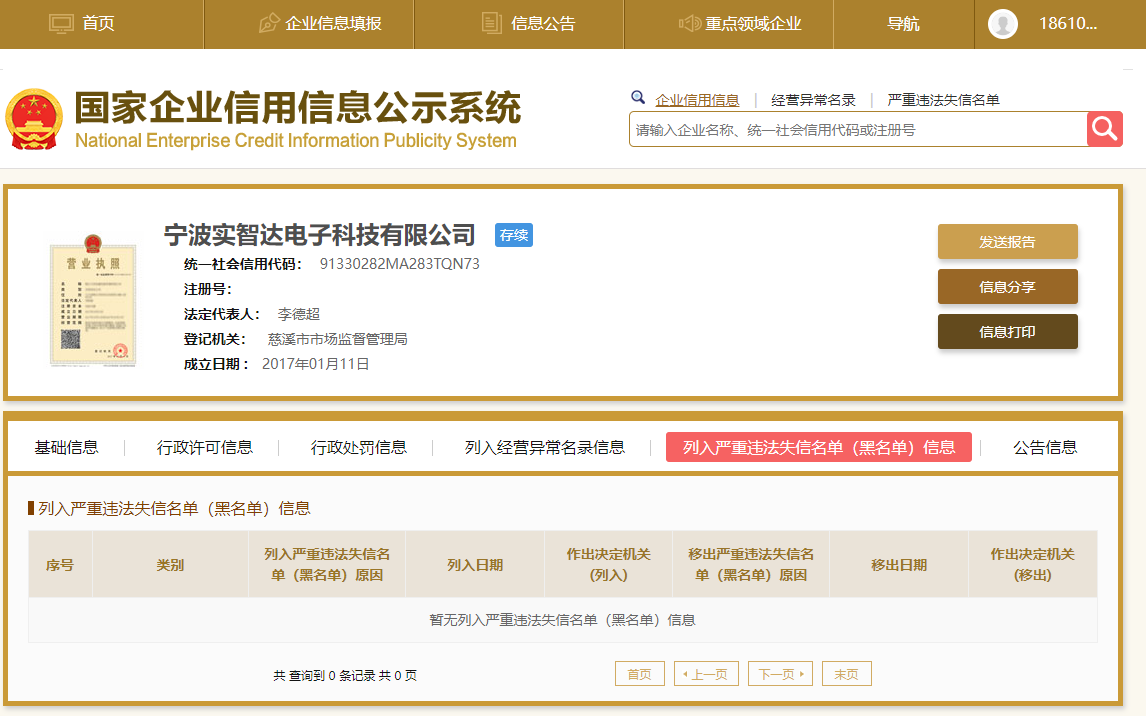The height and width of the screenshot is (716, 1146).
Task: Click the legal representative name 李德超
Action: tap(299, 314)
